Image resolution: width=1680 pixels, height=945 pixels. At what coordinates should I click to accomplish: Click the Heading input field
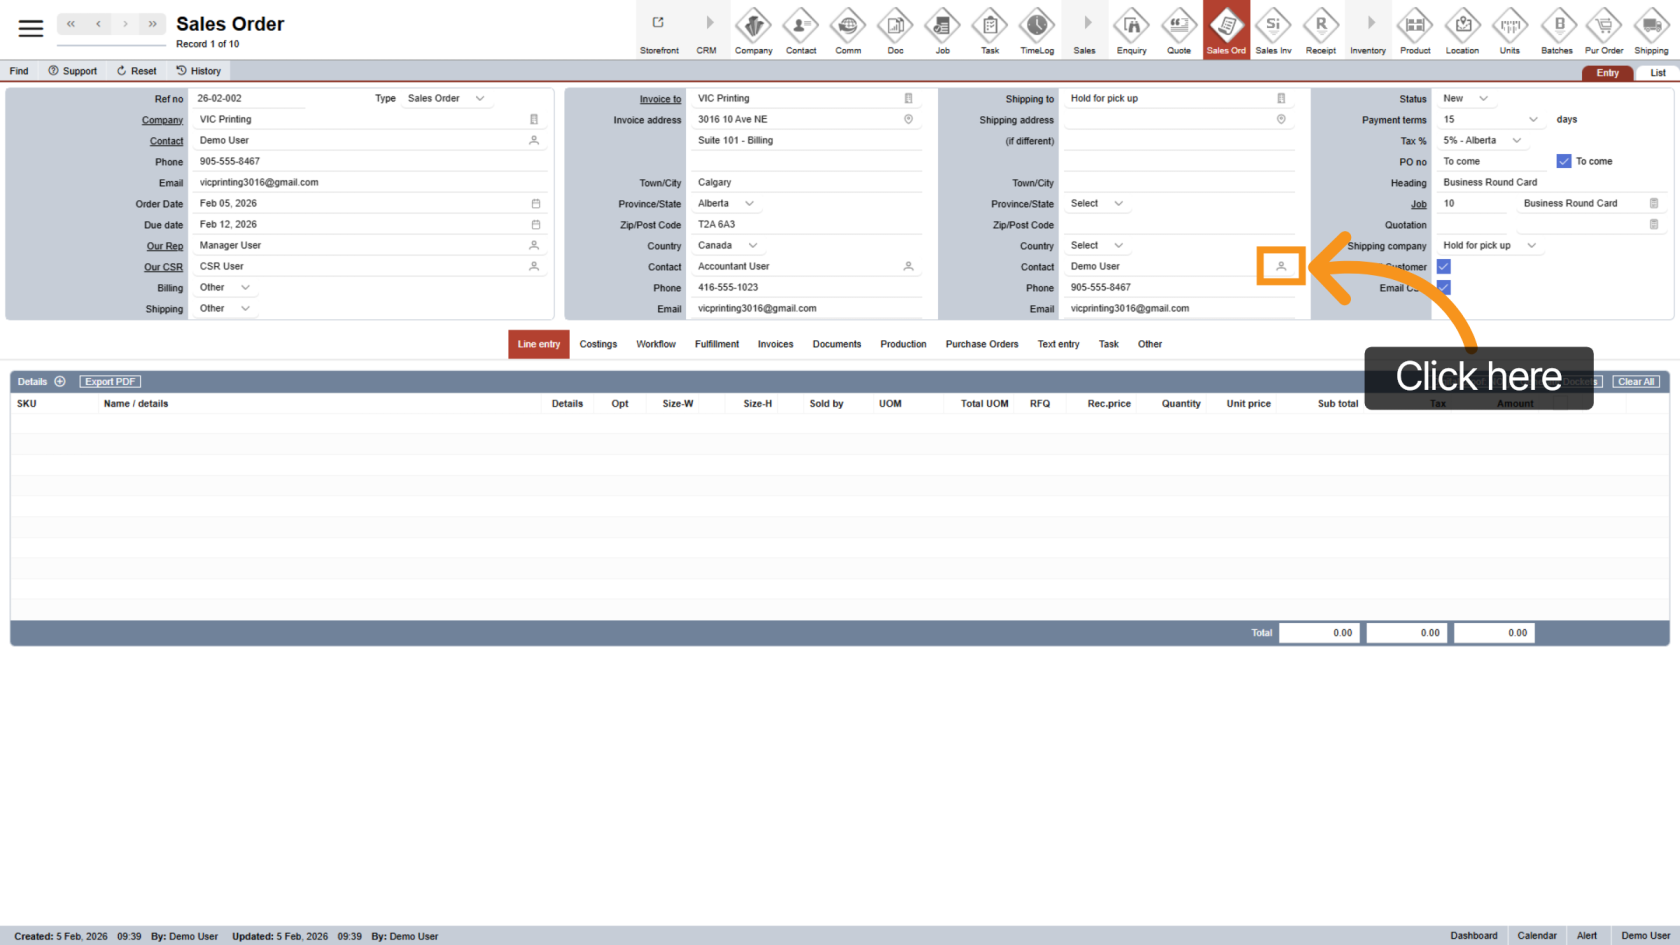click(1550, 182)
